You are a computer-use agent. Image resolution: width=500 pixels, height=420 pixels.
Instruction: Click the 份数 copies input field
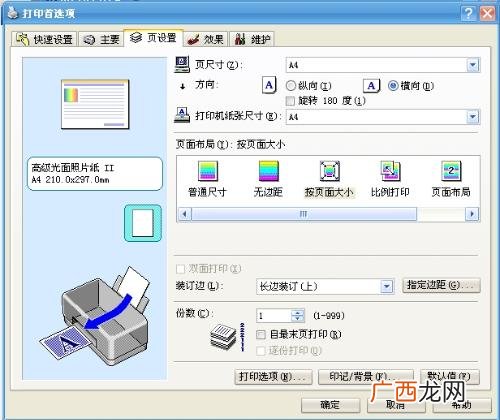[x=274, y=315]
